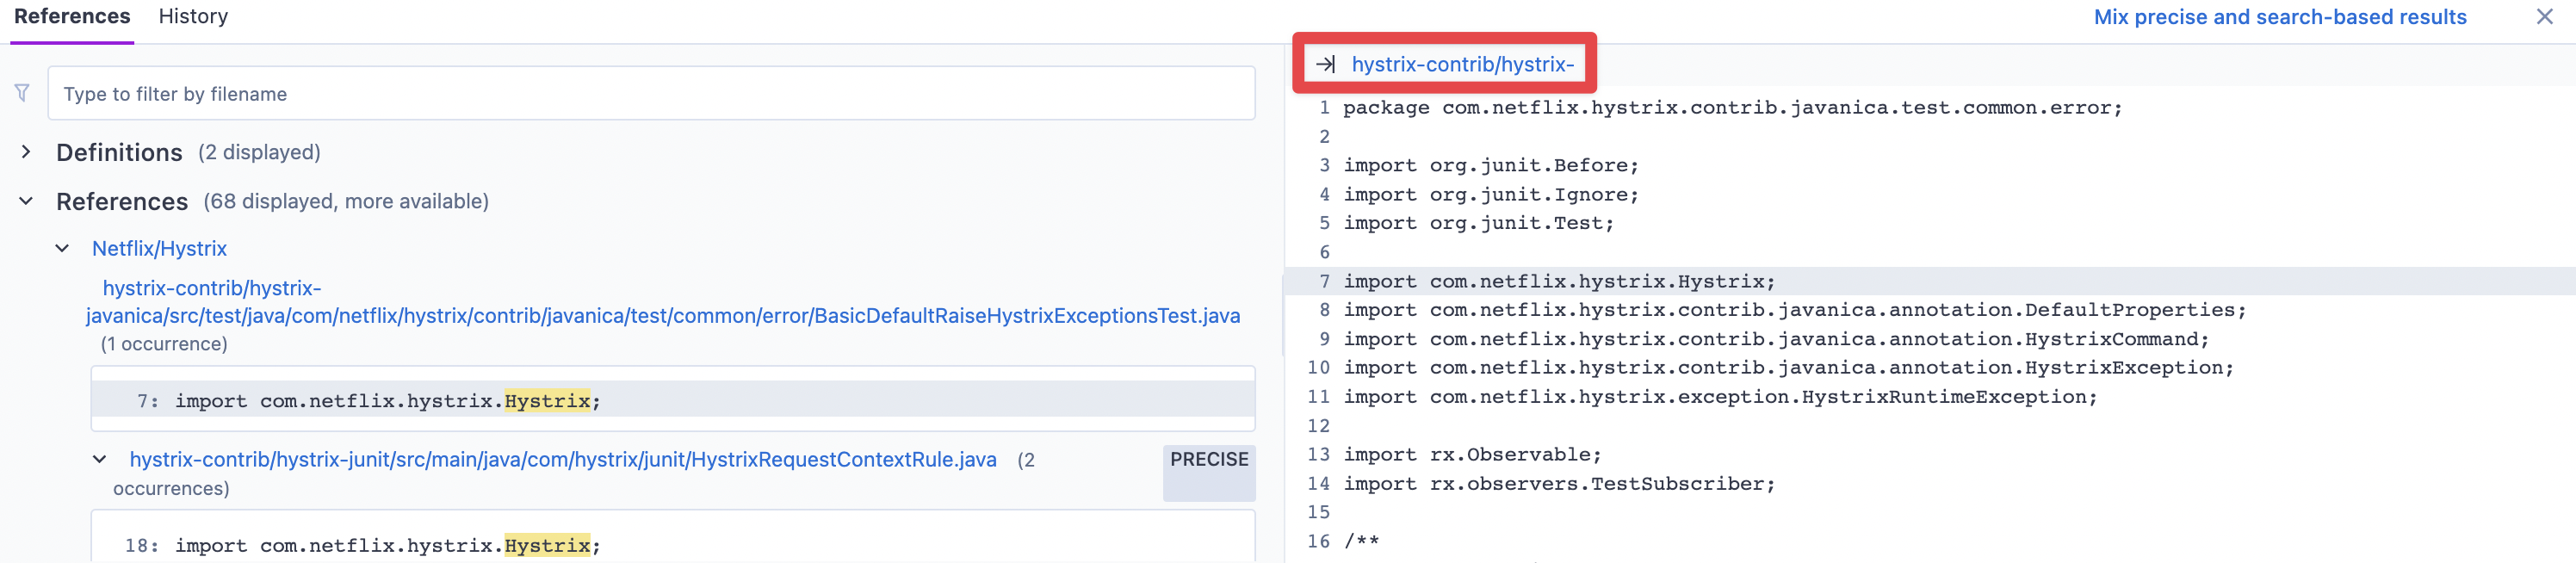
Task: Click the Definitions heading text
Action: click(119, 152)
